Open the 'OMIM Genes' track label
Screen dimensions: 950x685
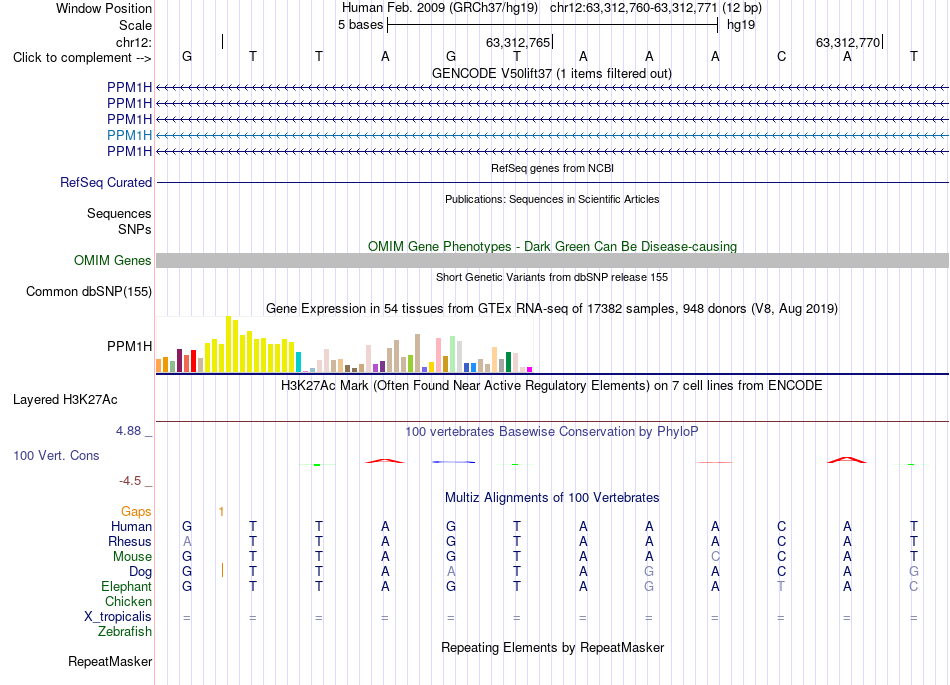pos(112,260)
